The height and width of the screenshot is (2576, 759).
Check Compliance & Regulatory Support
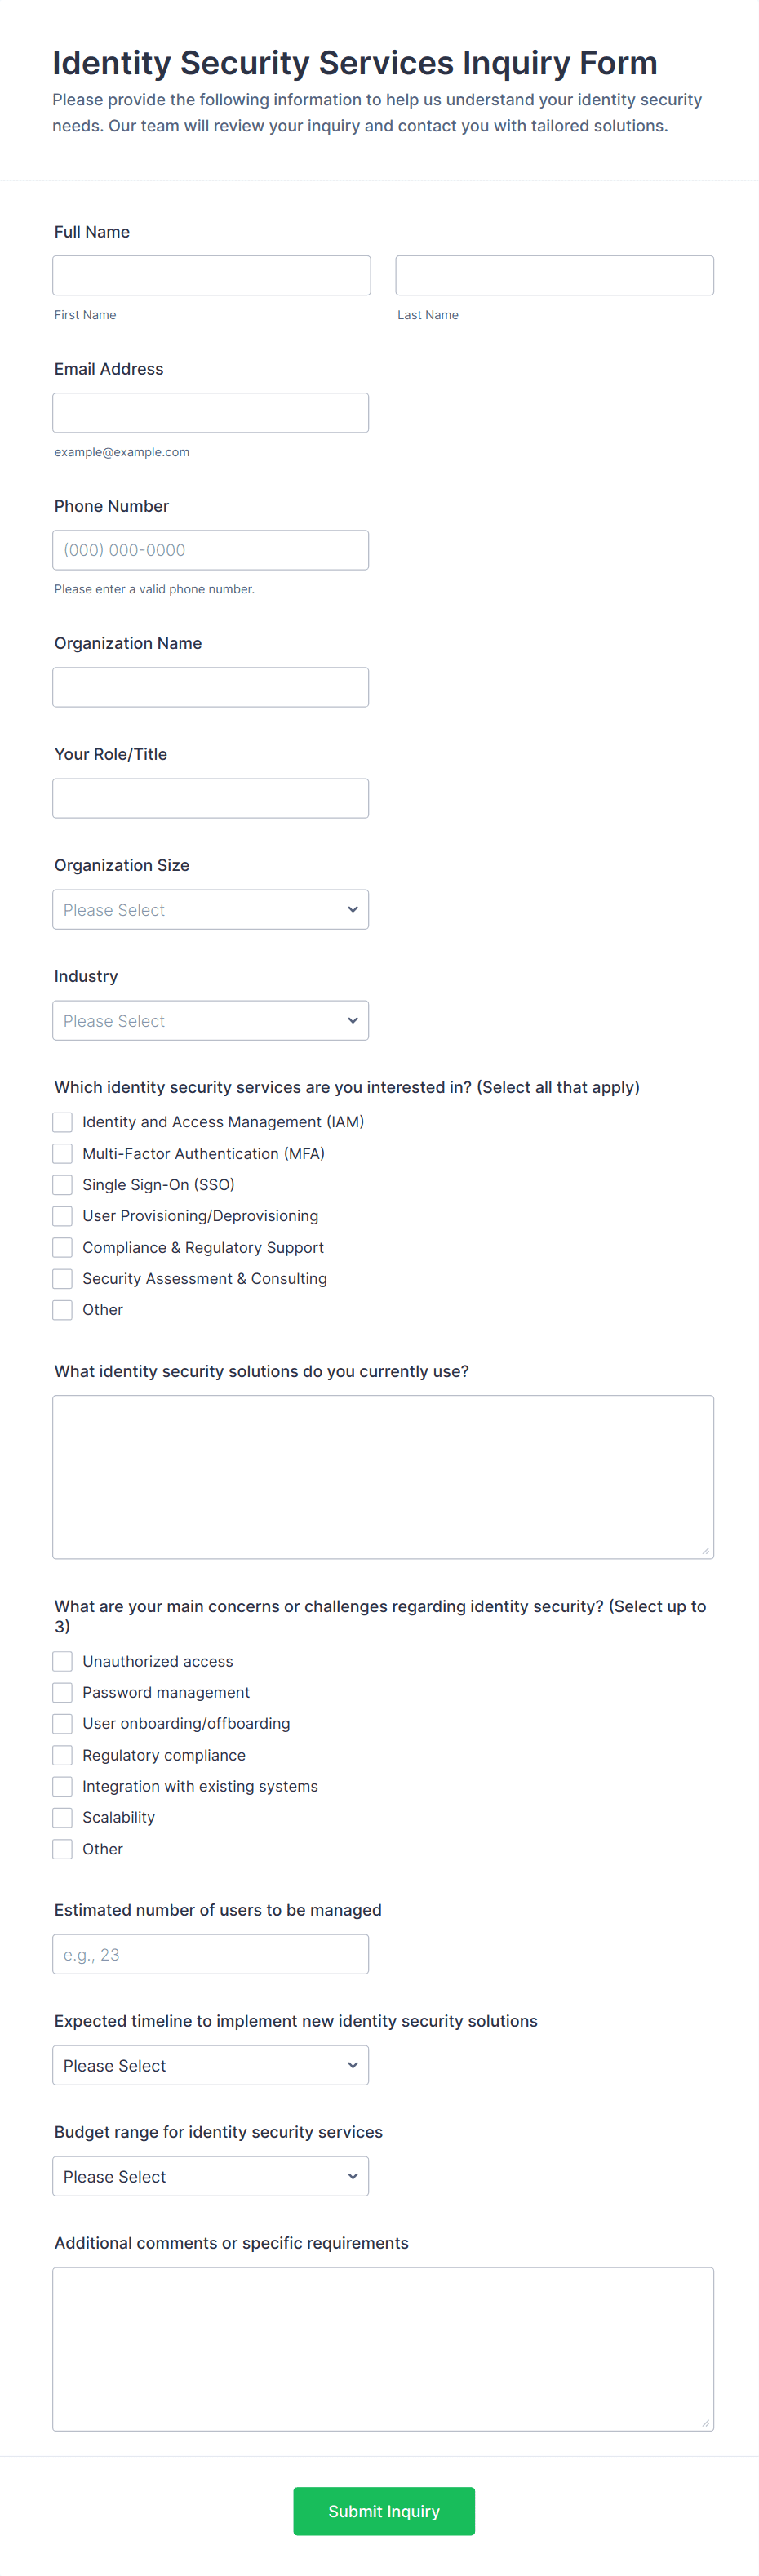click(x=63, y=1247)
